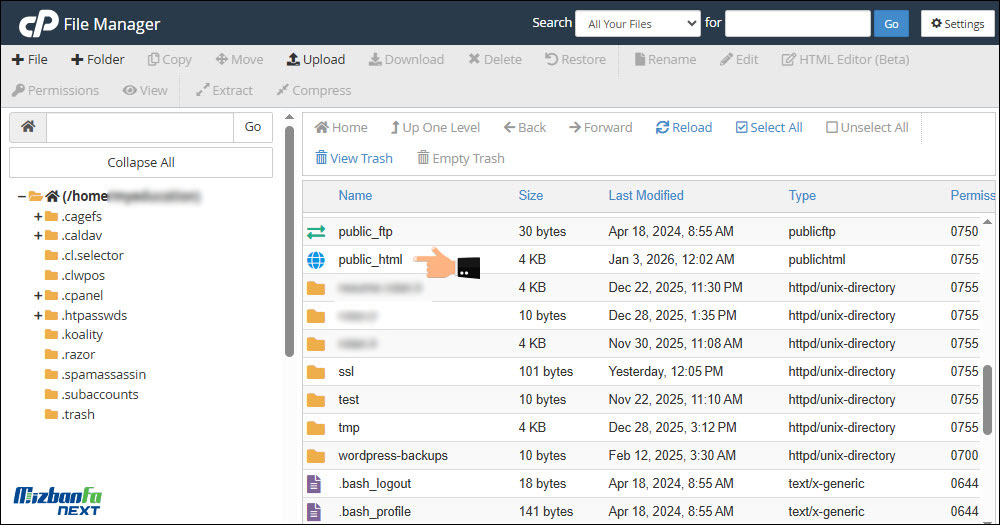Click the ssl folder icon
The height and width of the screenshot is (525, 1000).
point(316,372)
